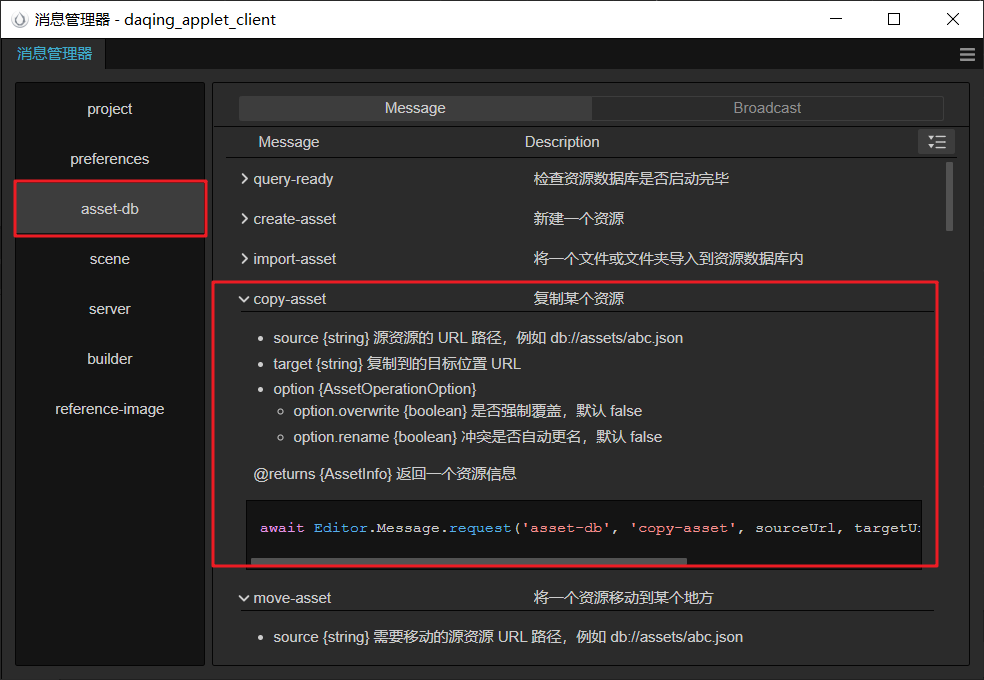
Task: Click description '检查资源数据库是否启动完毕'
Action: click(631, 179)
